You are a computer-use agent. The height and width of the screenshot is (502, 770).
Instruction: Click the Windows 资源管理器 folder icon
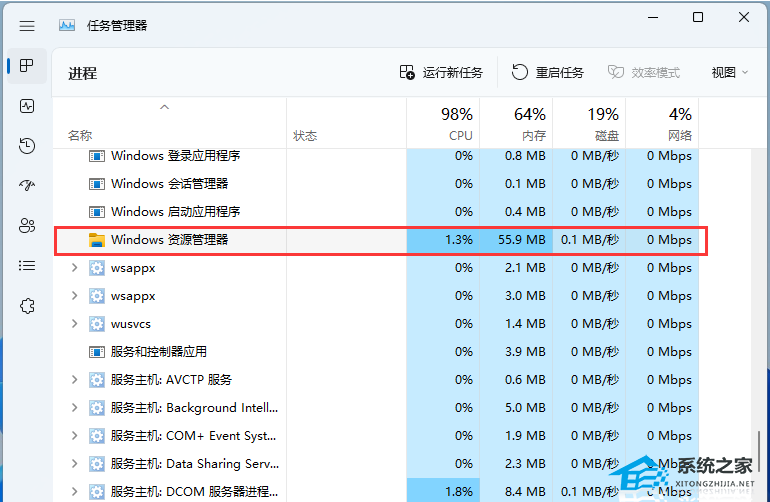click(97, 240)
